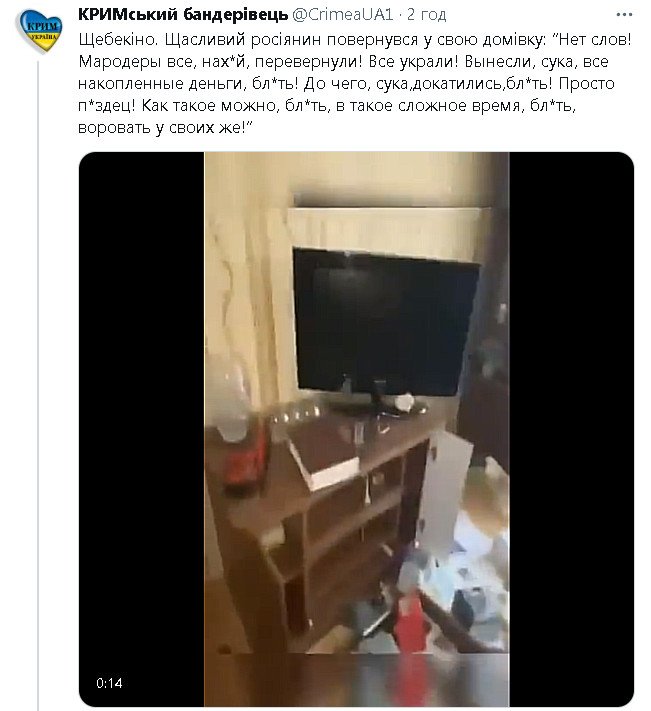Screen dimensions: 651x711
Task: Click the "Нет слов!" quote in the tweet
Action: tap(593, 39)
